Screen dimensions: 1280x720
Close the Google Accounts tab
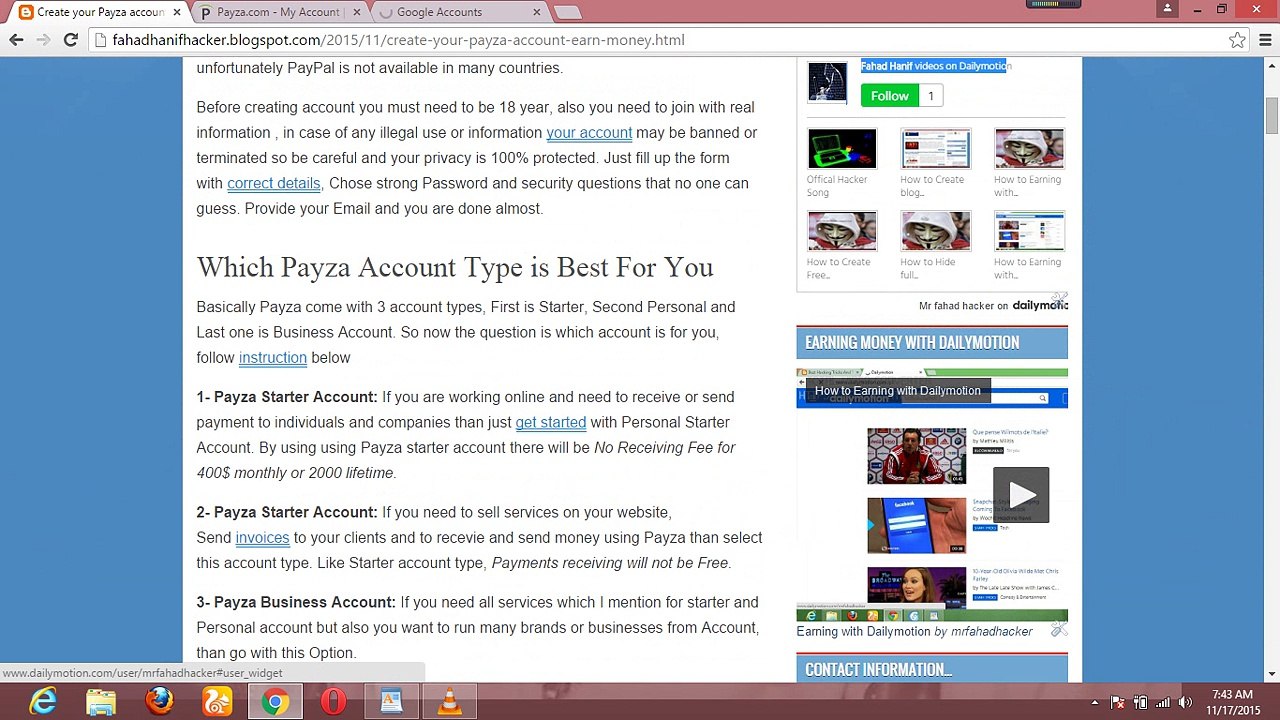537,12
